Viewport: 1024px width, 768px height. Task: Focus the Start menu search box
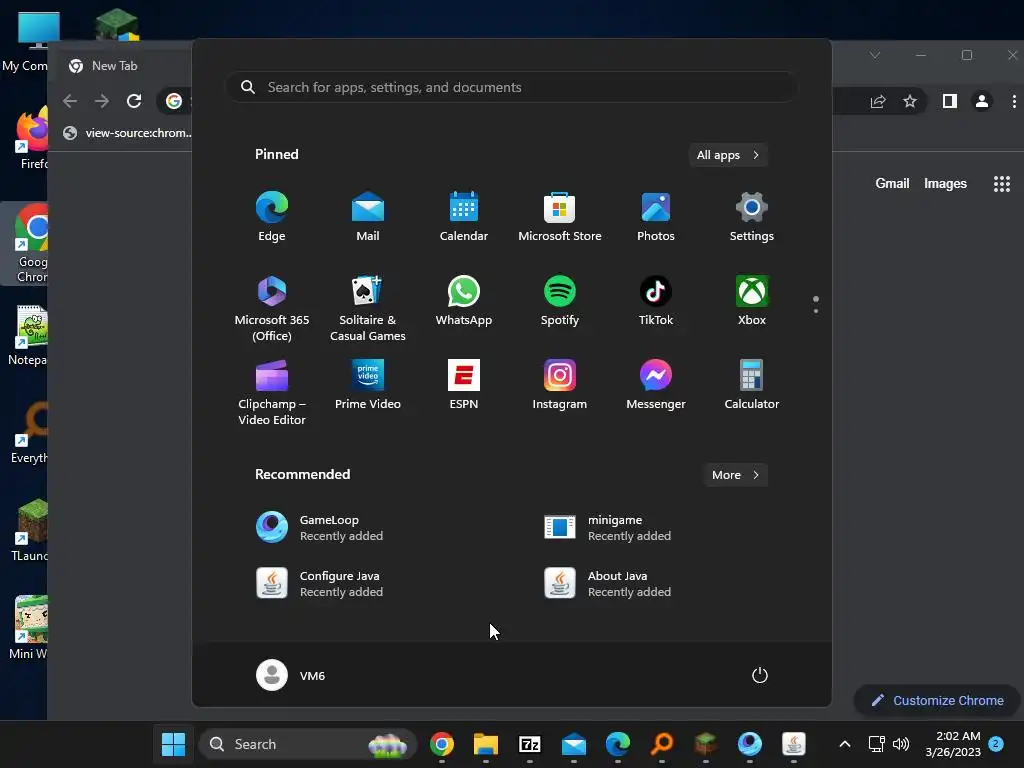[511, 87]
